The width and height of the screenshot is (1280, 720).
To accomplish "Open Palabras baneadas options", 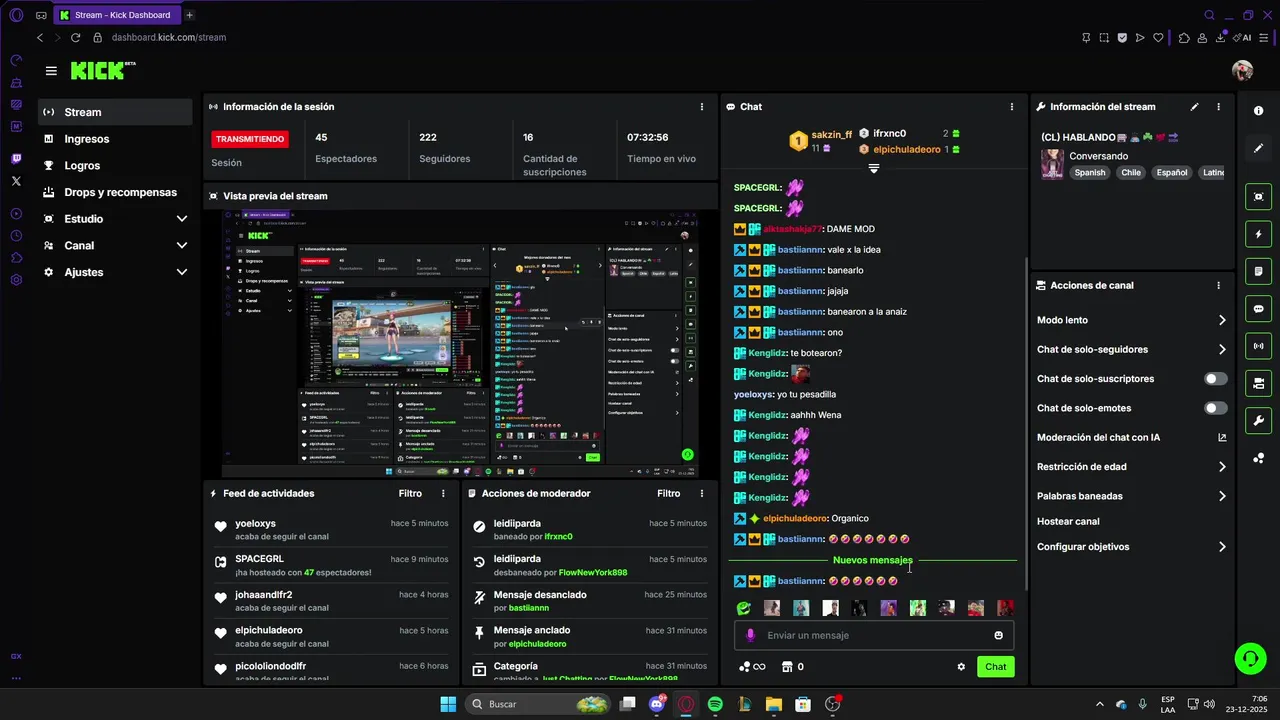I will 1132,496.
